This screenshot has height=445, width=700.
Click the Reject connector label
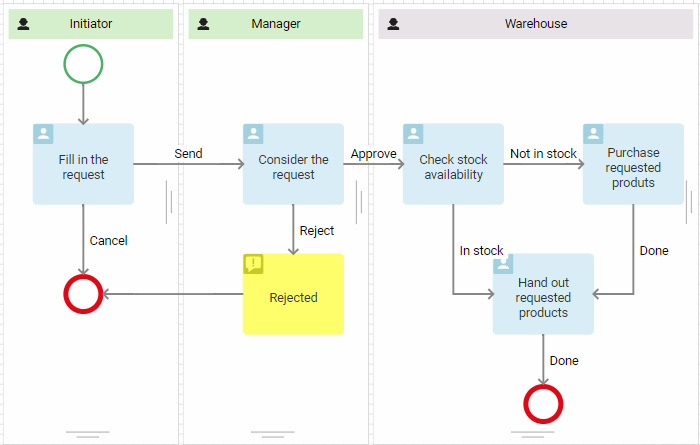[x=317, y=231]
